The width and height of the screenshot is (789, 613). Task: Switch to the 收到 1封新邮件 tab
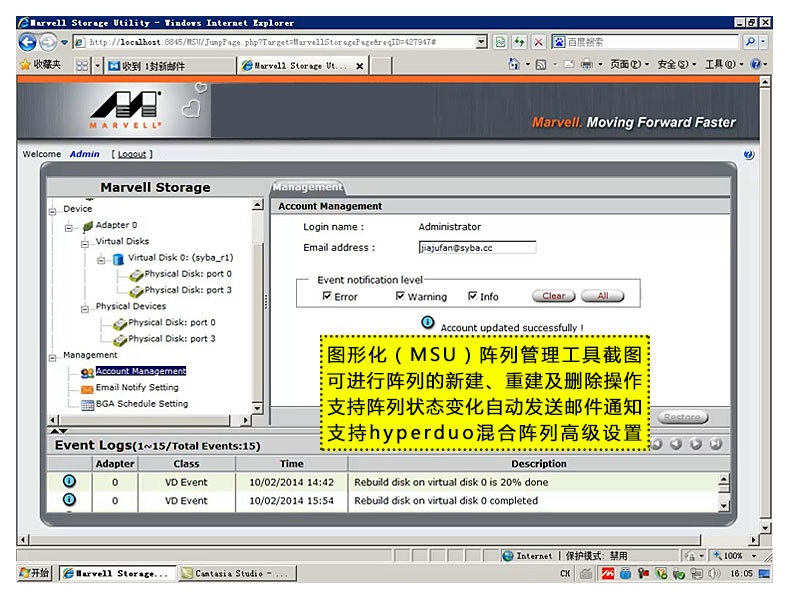pos(170,66)
